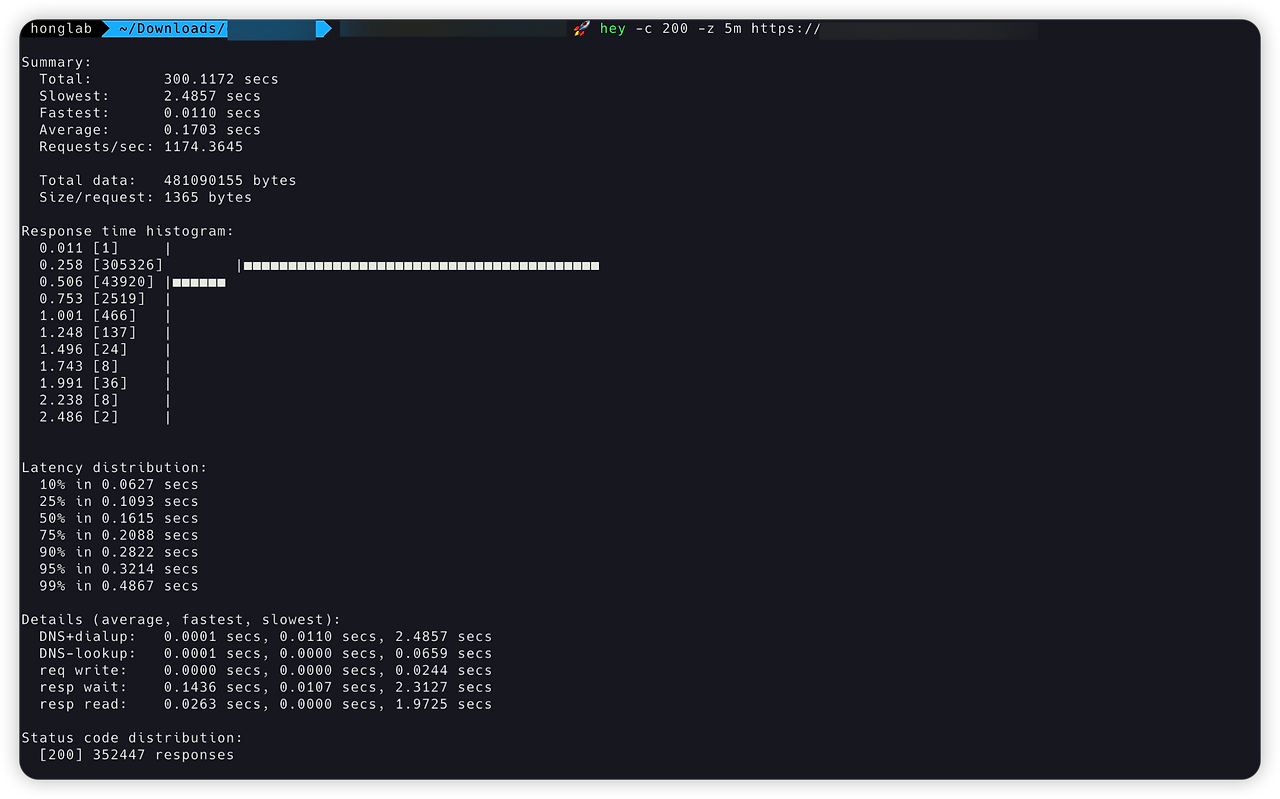Click the blue powerline arrow separator

pyautogui.click(x=322, y=28)
